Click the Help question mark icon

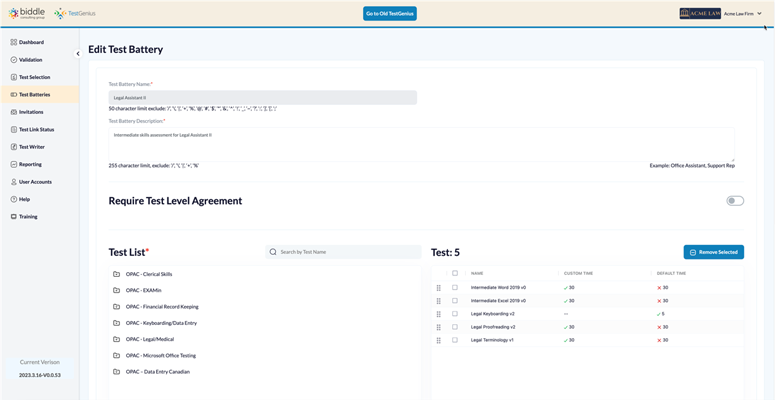point(14,199)
